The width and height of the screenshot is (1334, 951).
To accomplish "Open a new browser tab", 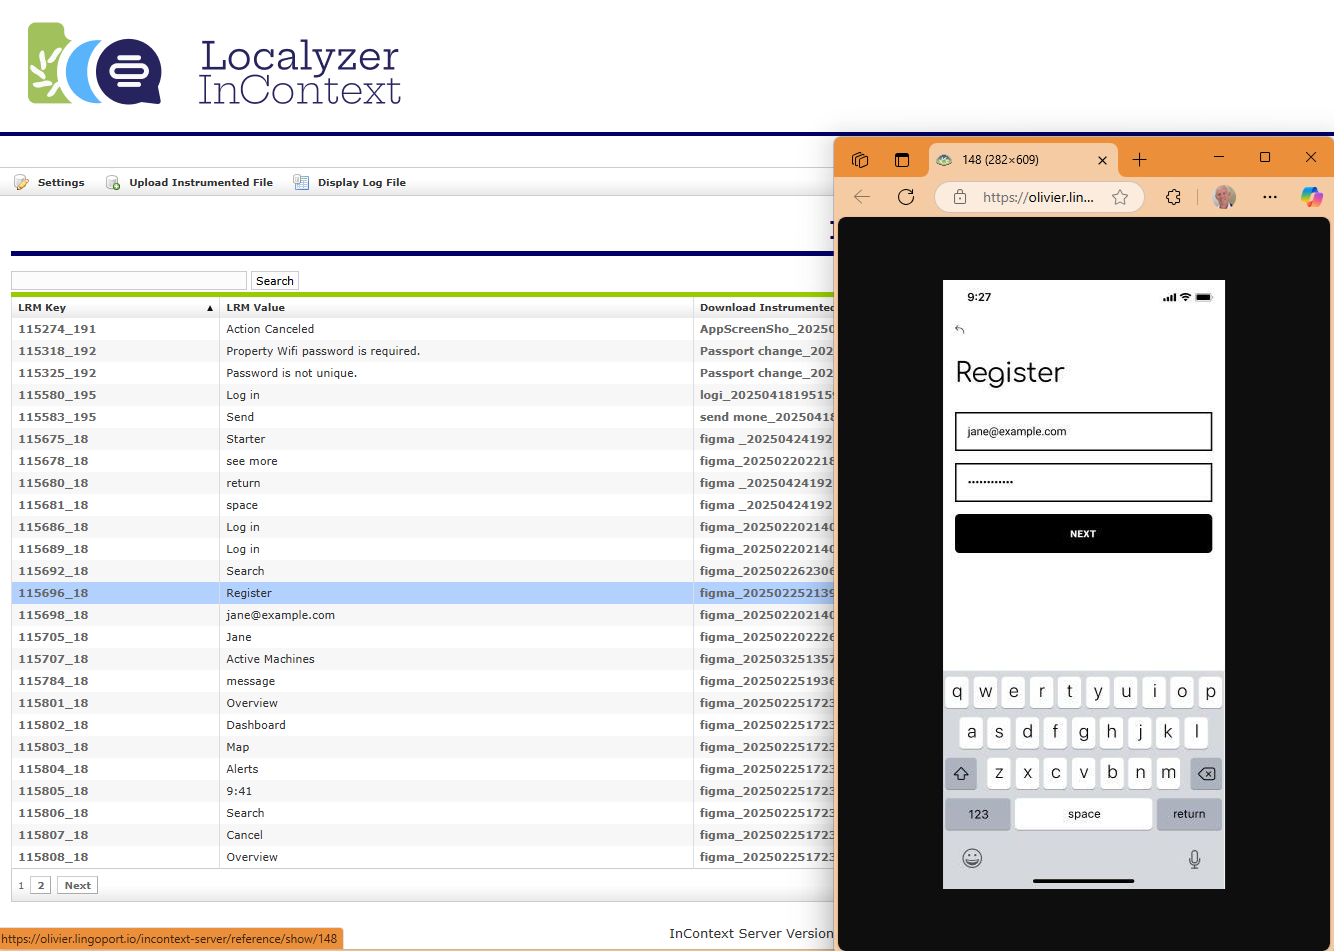I will (1139, 160).
